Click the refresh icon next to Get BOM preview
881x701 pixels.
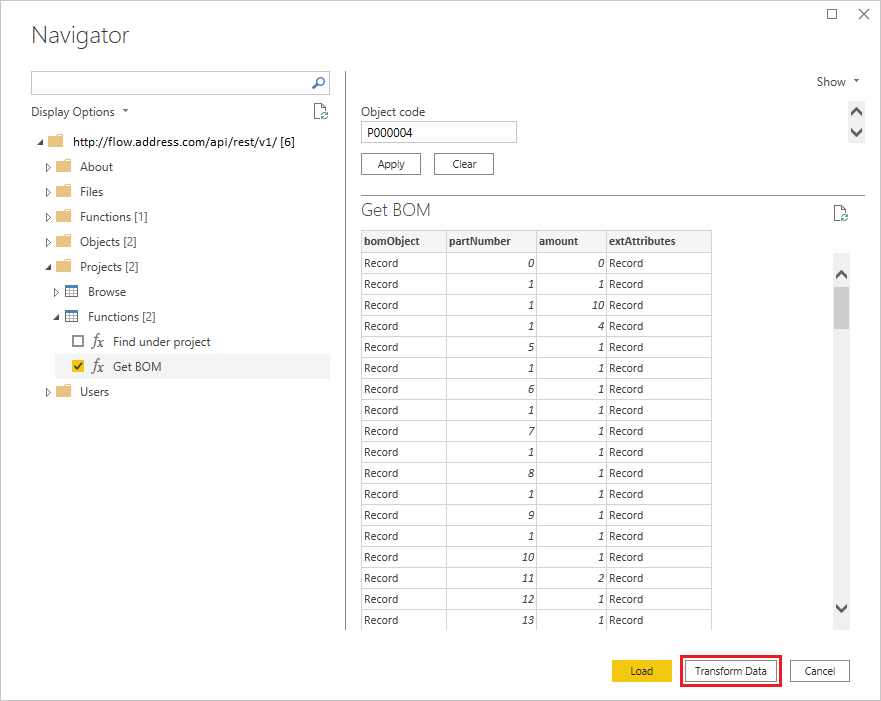pos(840,213)
